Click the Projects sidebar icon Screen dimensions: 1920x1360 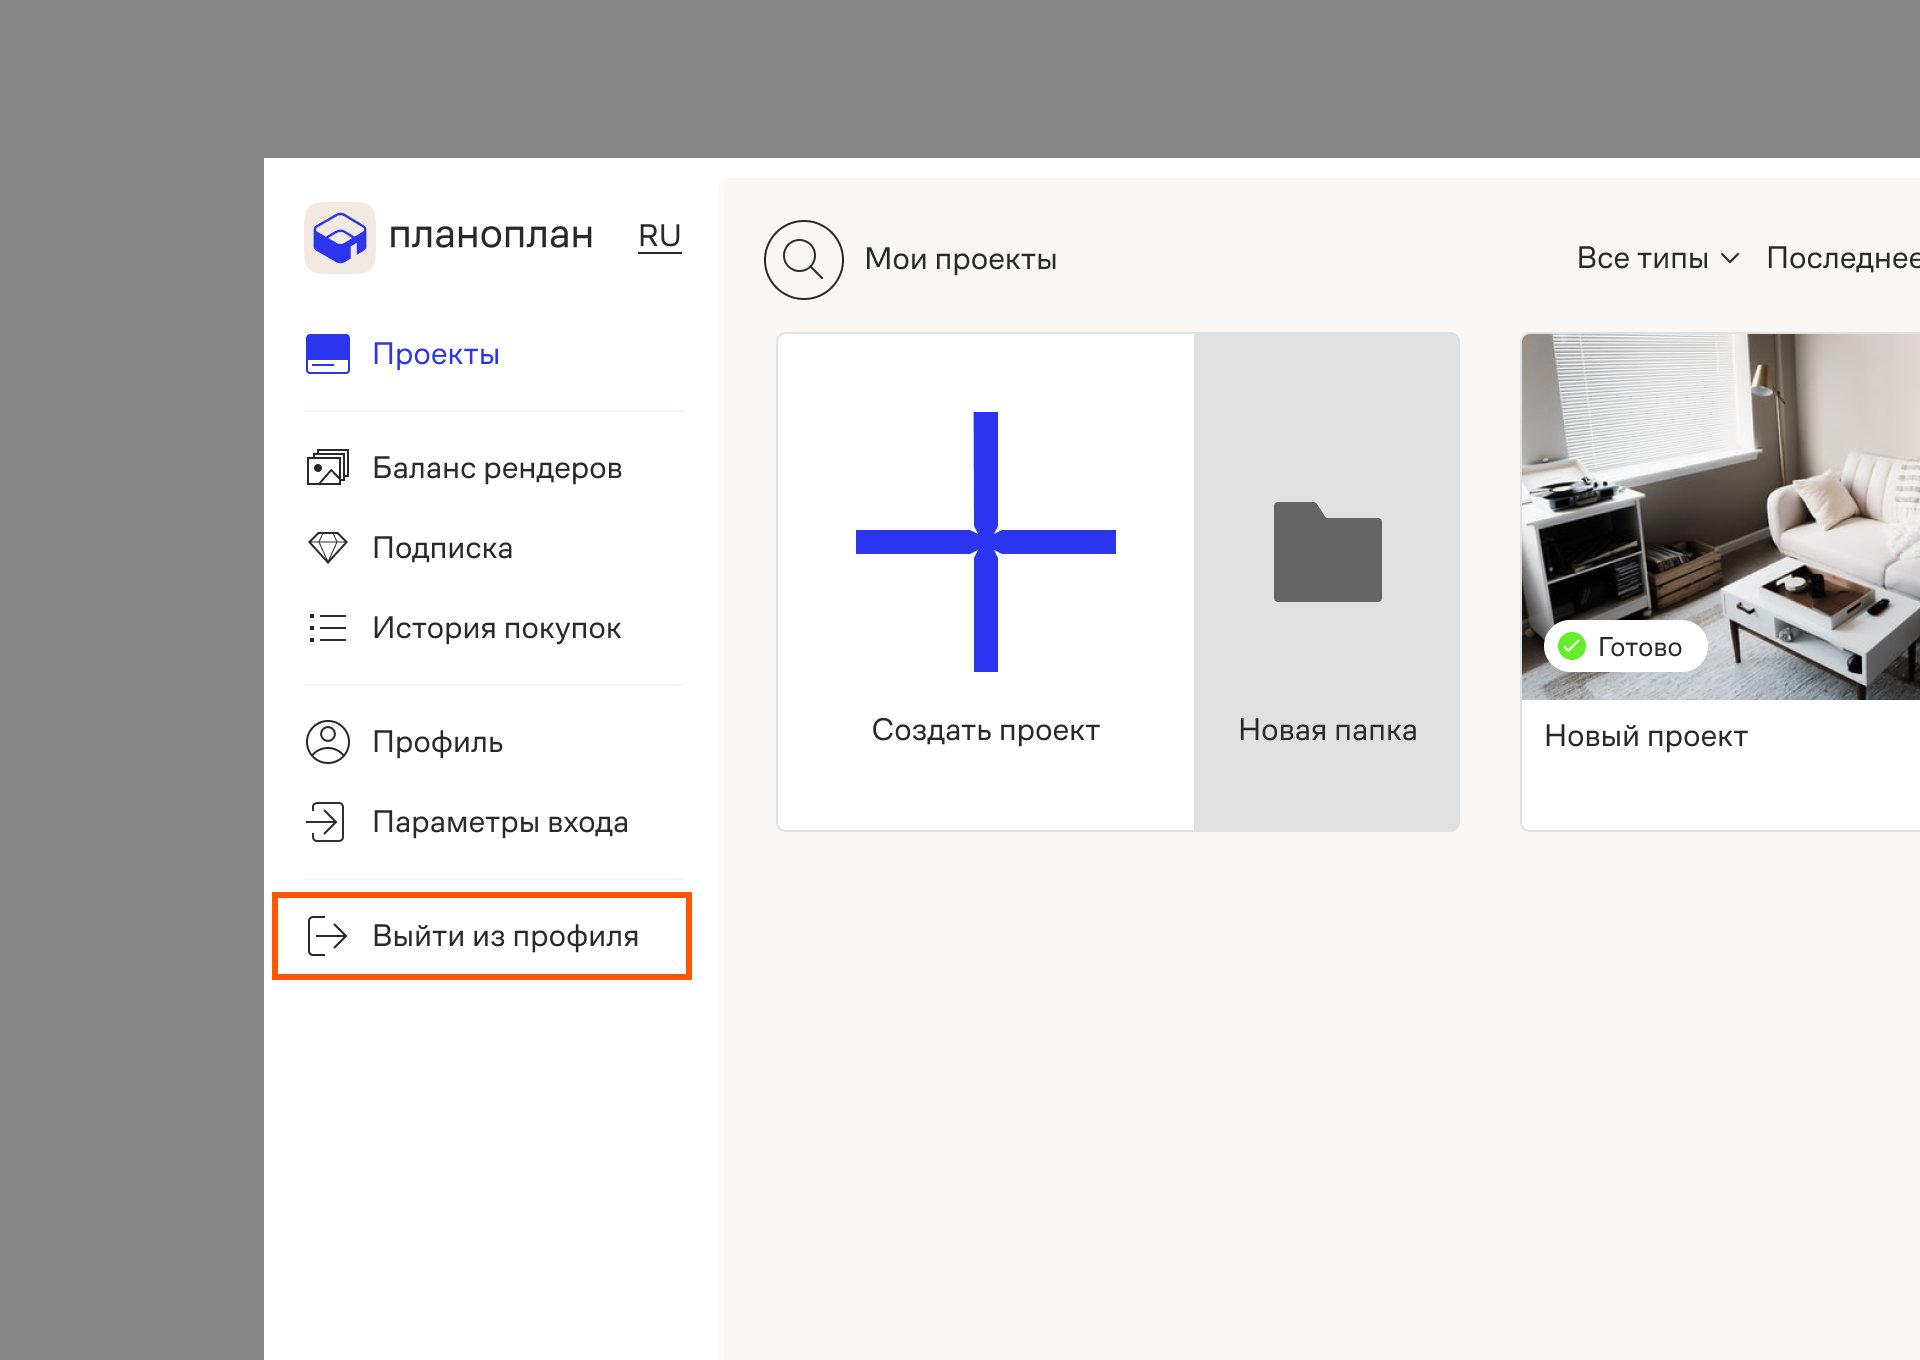point(327,354)
